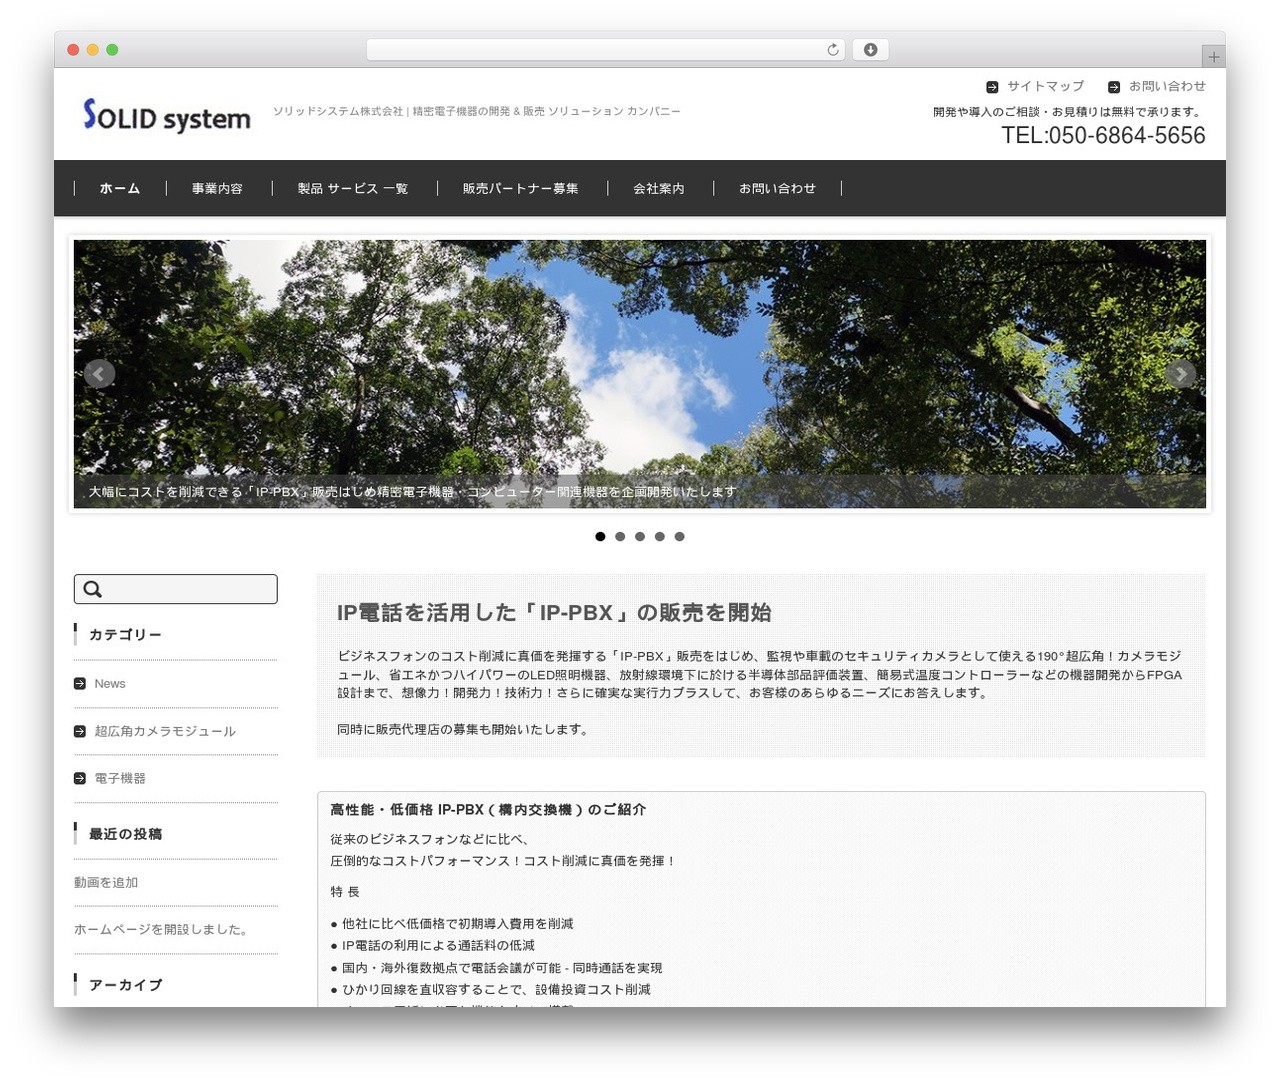Open recent post ホームページを開設しました。
Image resolution: width=1280 pixels, height=1084 pixels.
point(161,929)
